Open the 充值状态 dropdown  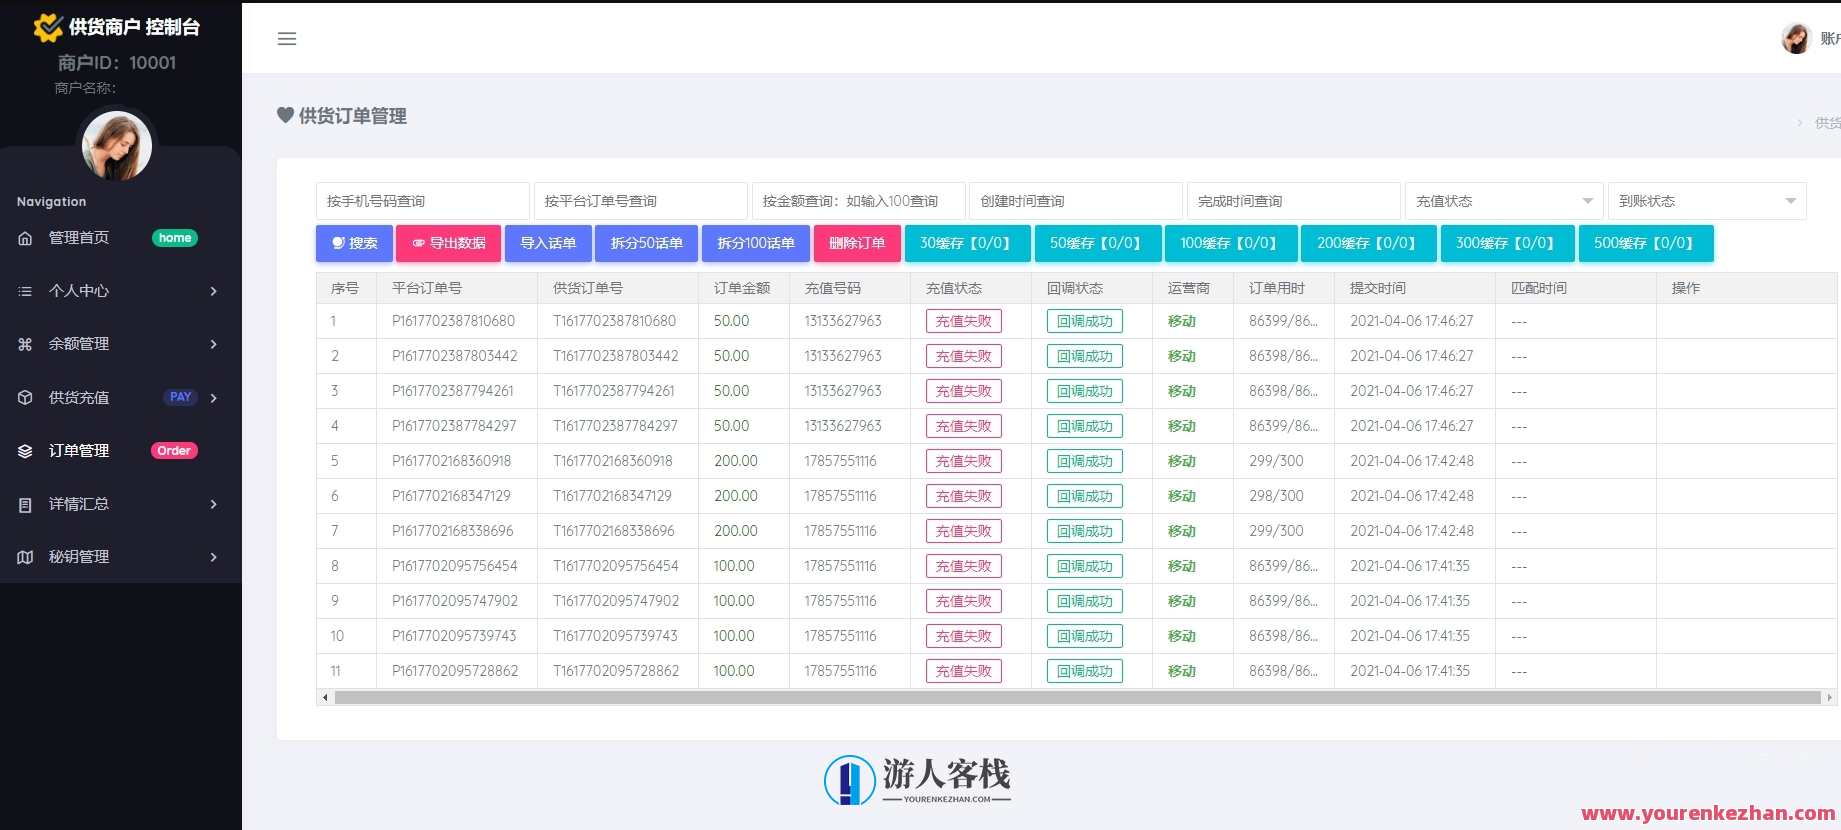click(1504, 201)
